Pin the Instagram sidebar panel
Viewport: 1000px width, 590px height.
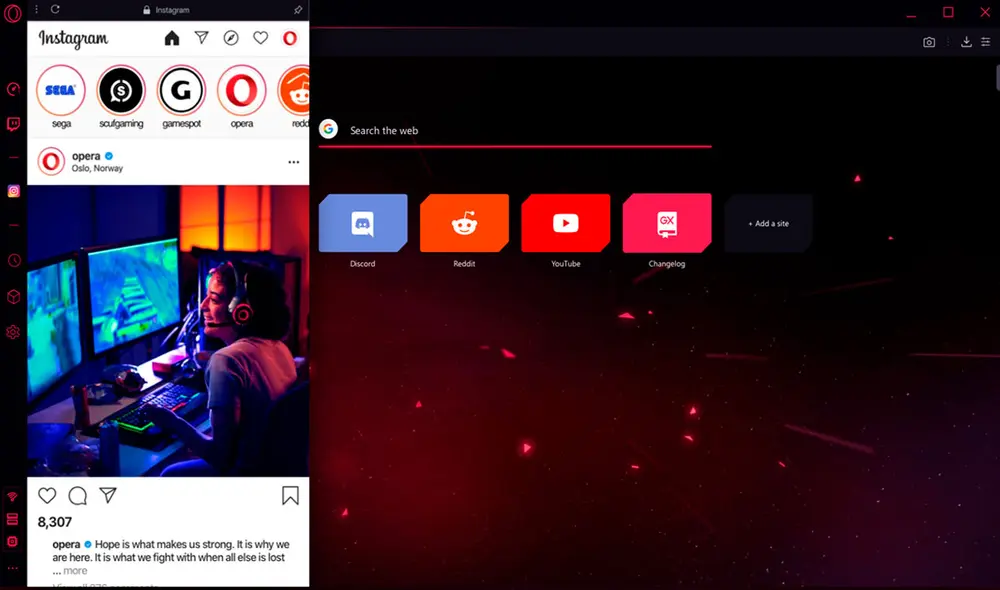click(297, 9)
